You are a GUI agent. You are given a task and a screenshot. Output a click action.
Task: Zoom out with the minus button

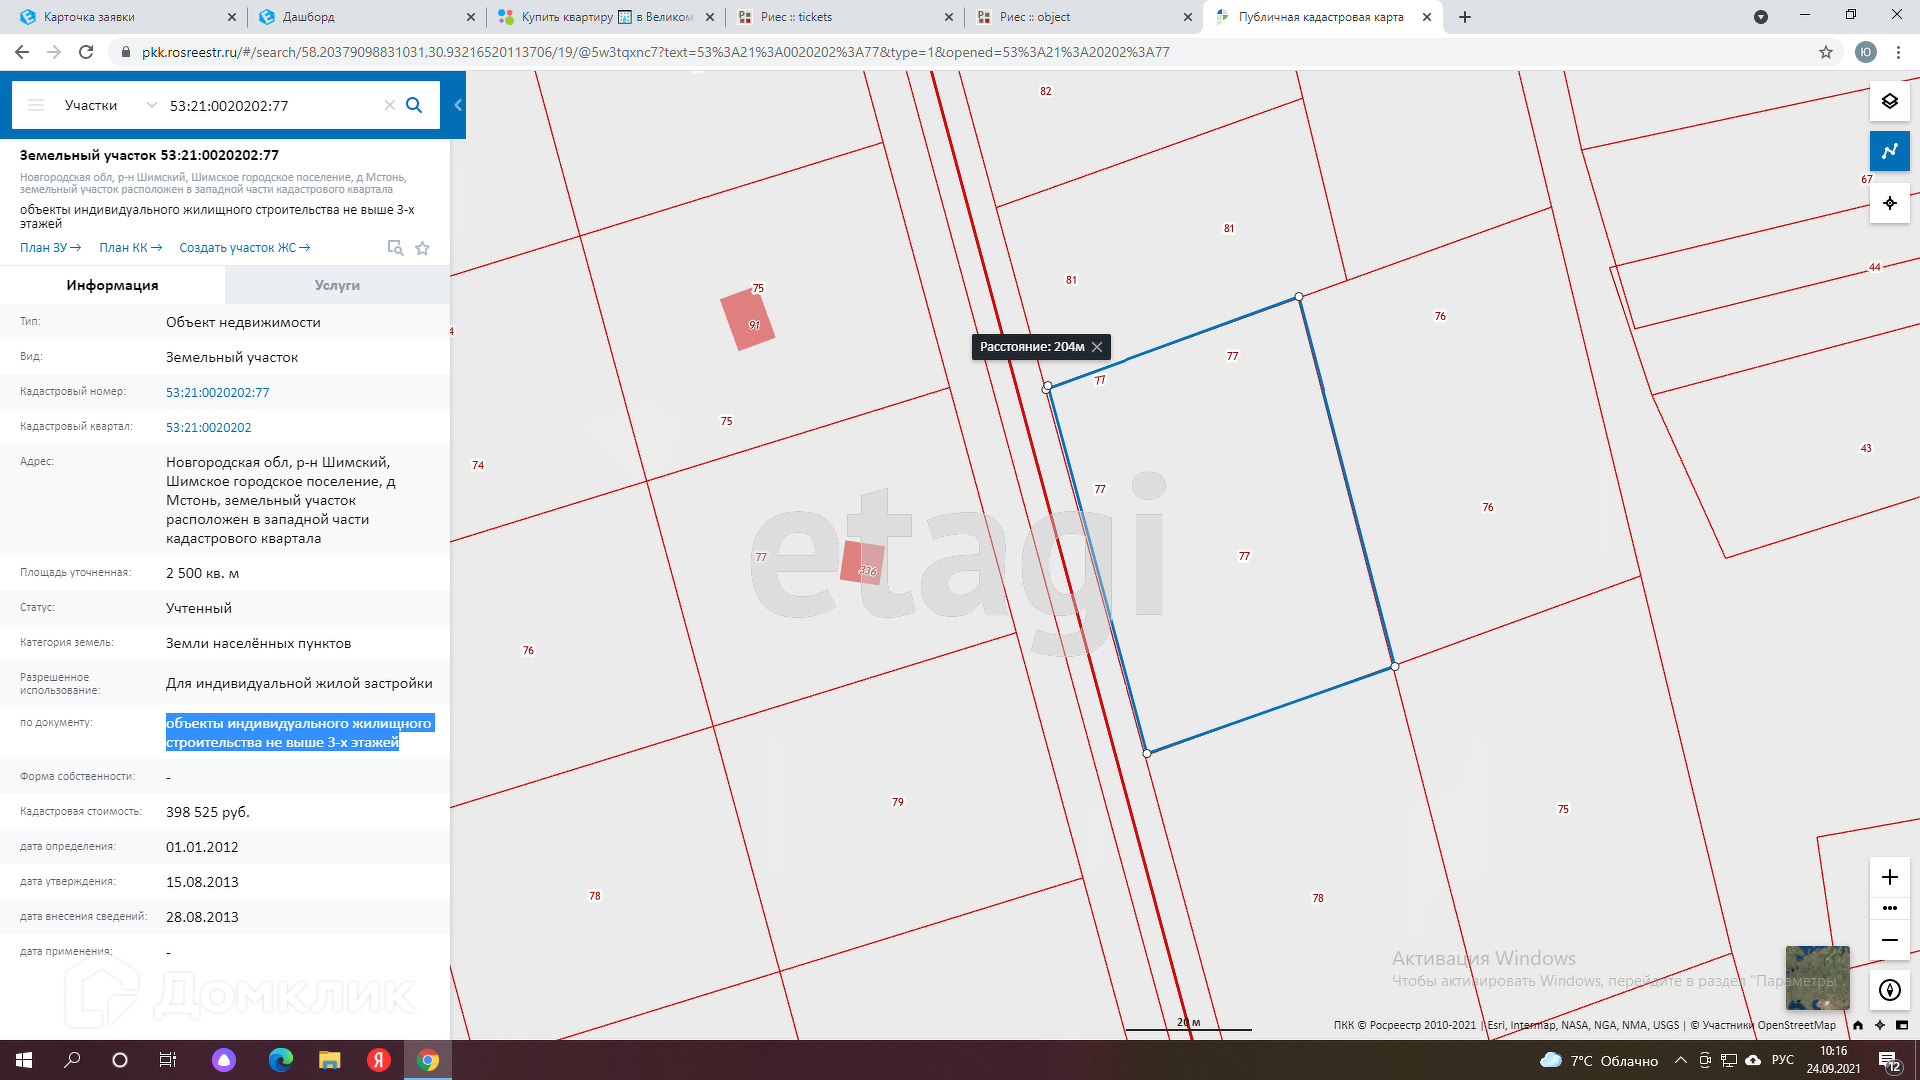(1889, 940)
